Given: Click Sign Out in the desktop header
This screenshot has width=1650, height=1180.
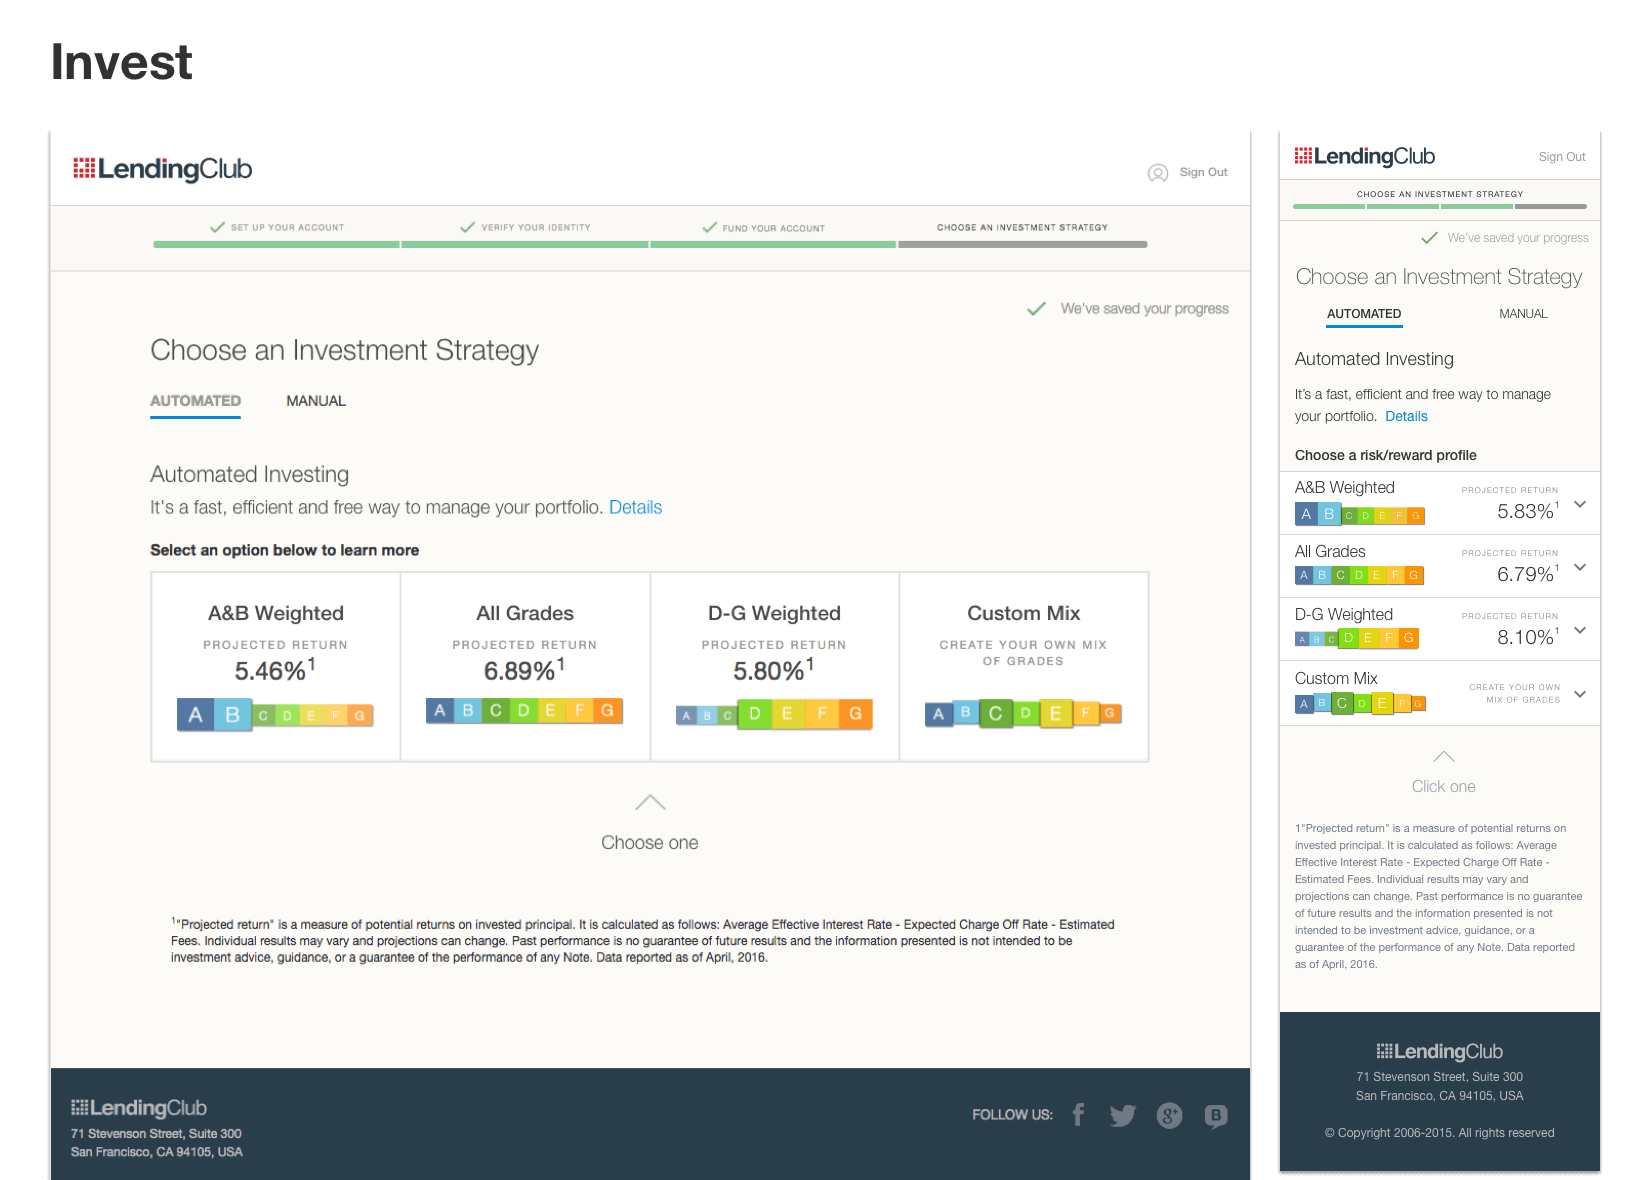Looking at the screenshot, I should coord(1203,172).
